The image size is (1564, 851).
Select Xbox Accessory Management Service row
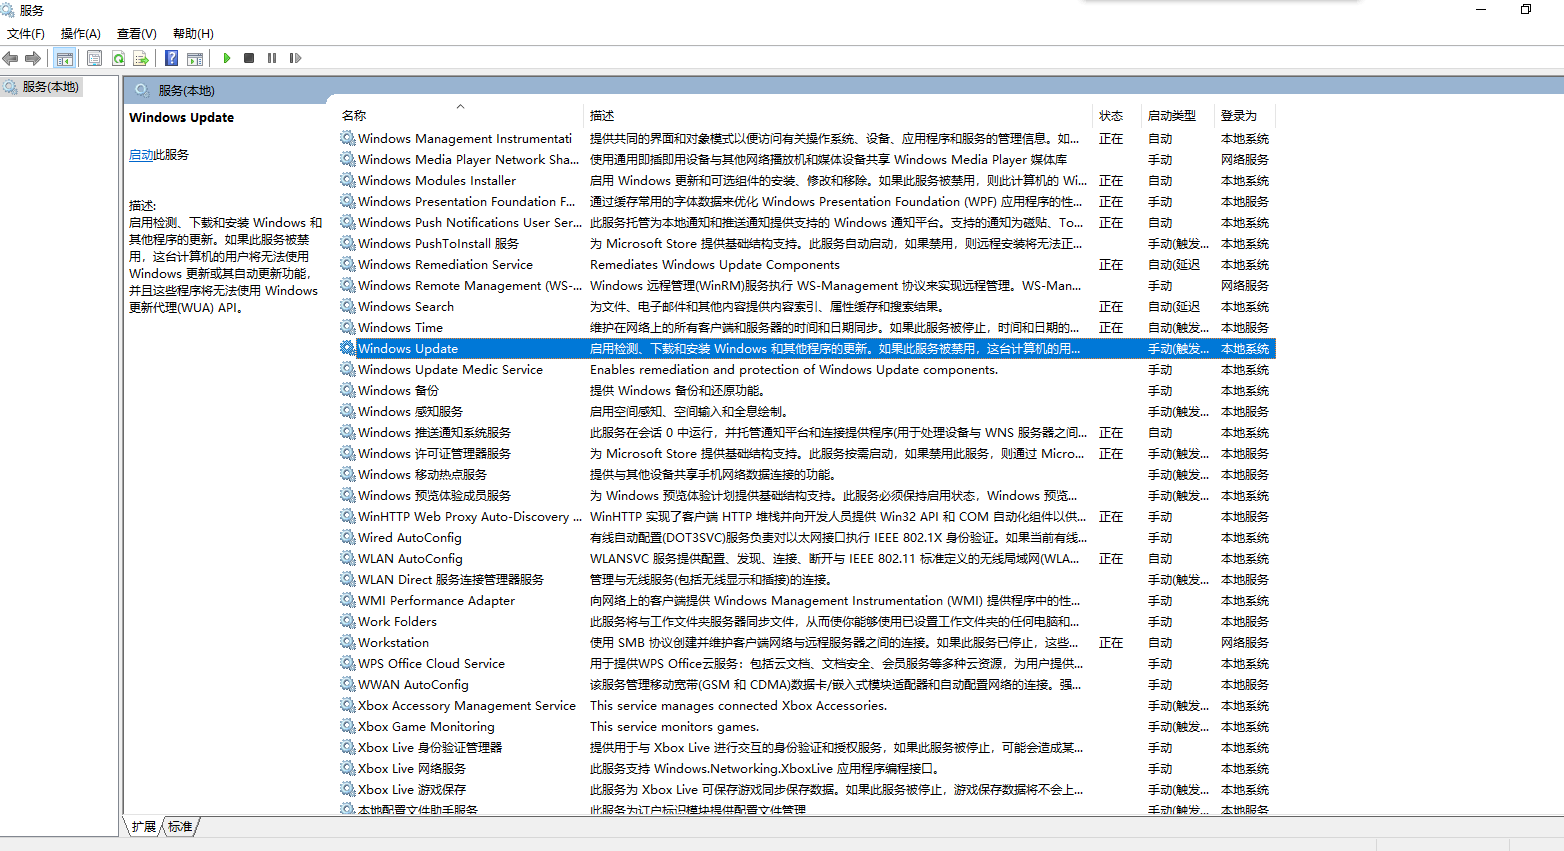(807, 705)
